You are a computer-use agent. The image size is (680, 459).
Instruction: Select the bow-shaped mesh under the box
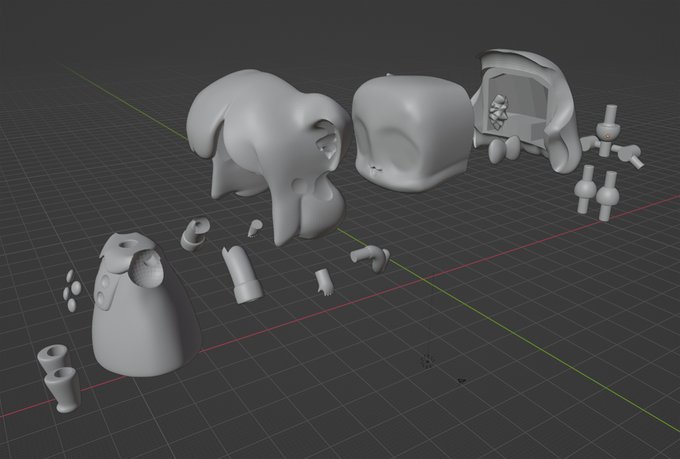(504, 149)
